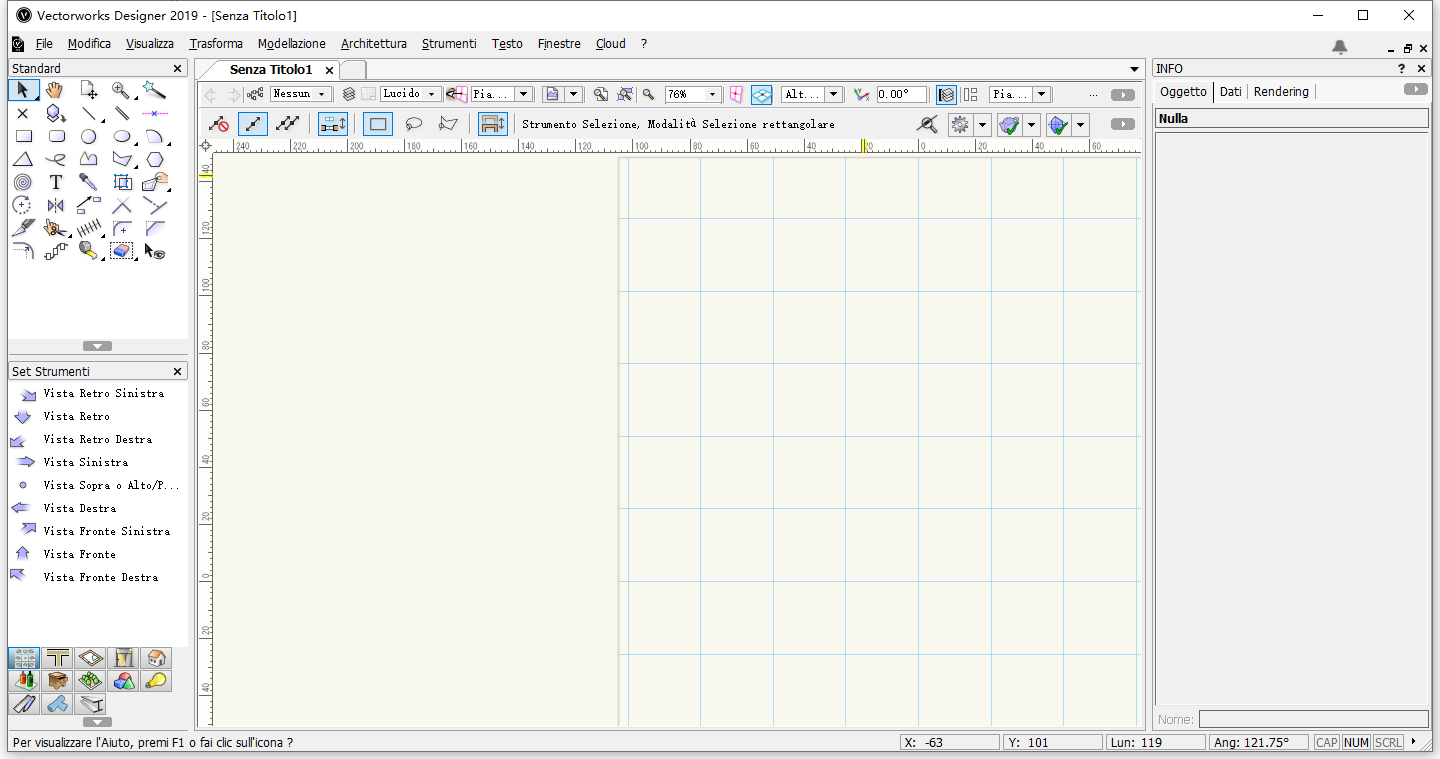Open the saved views dropdown arrow
The image size is (1440, 759).
pyautogui.click(x=573, y=94)
